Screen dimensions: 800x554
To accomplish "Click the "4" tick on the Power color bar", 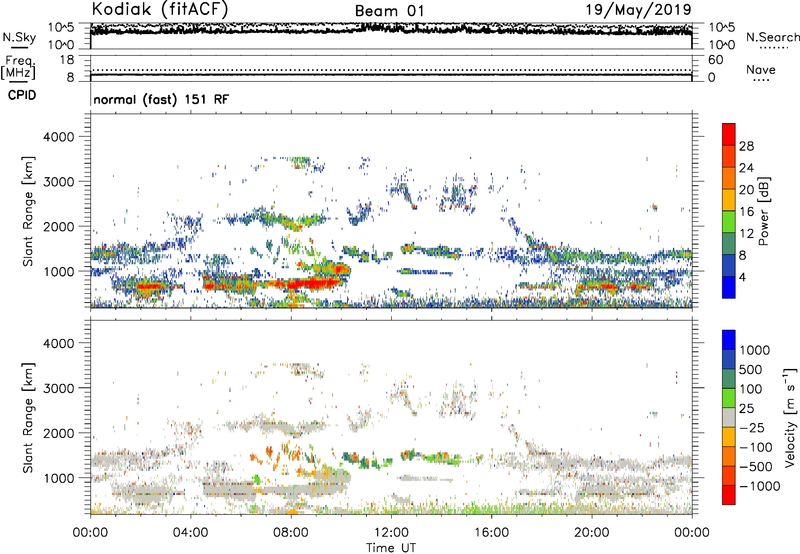I will tap(742, 277).
